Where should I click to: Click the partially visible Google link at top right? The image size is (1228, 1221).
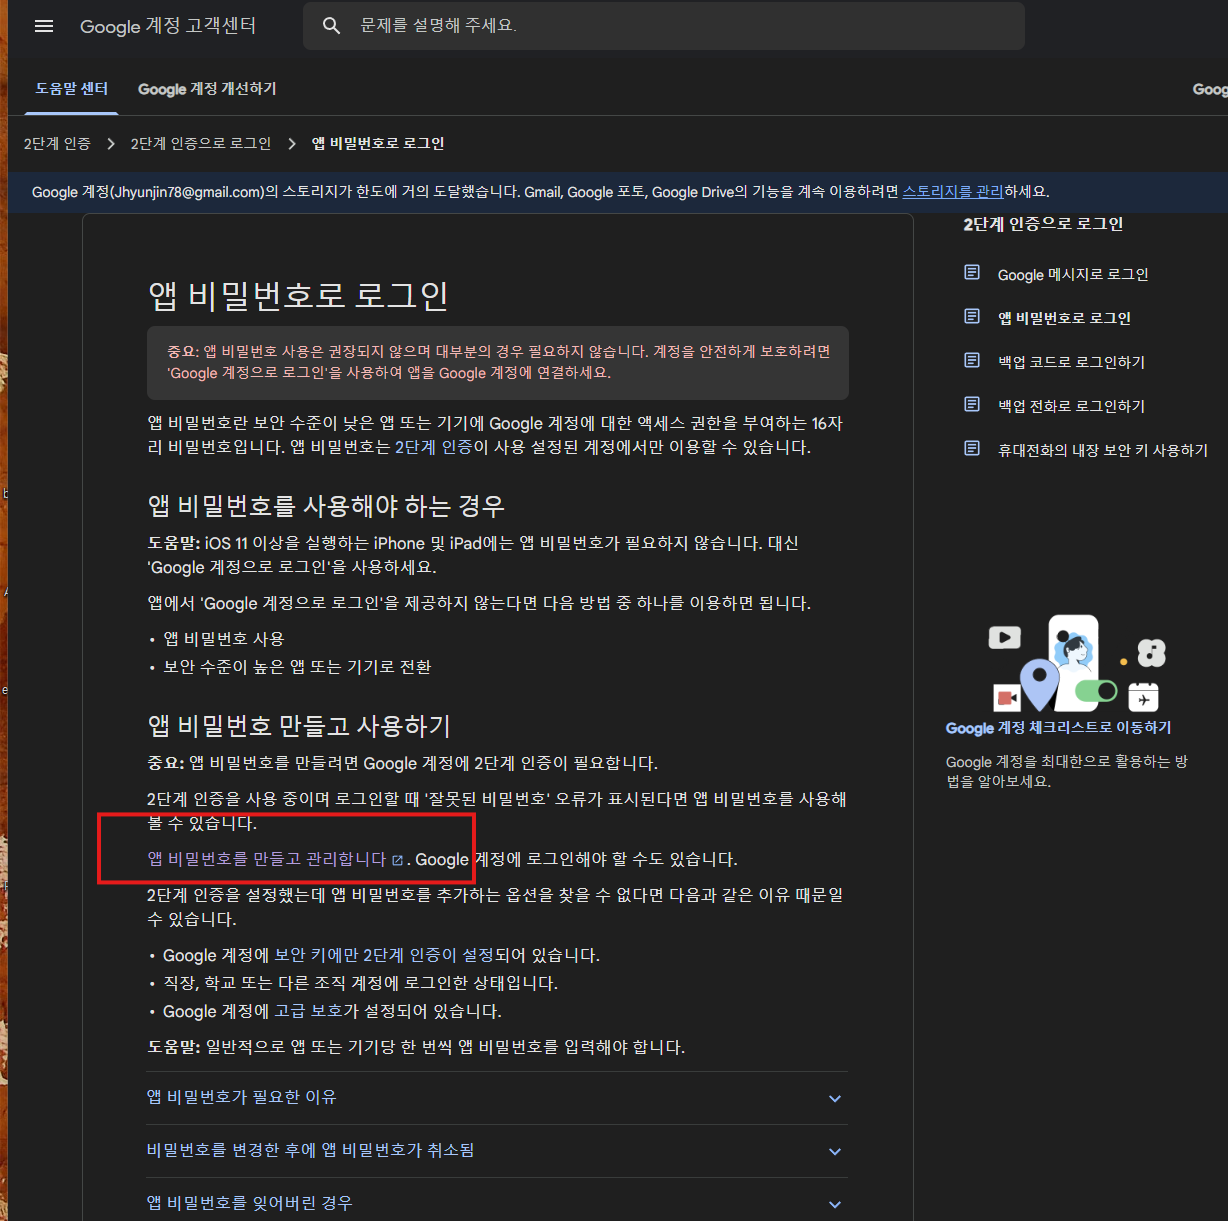point(1210,89)
